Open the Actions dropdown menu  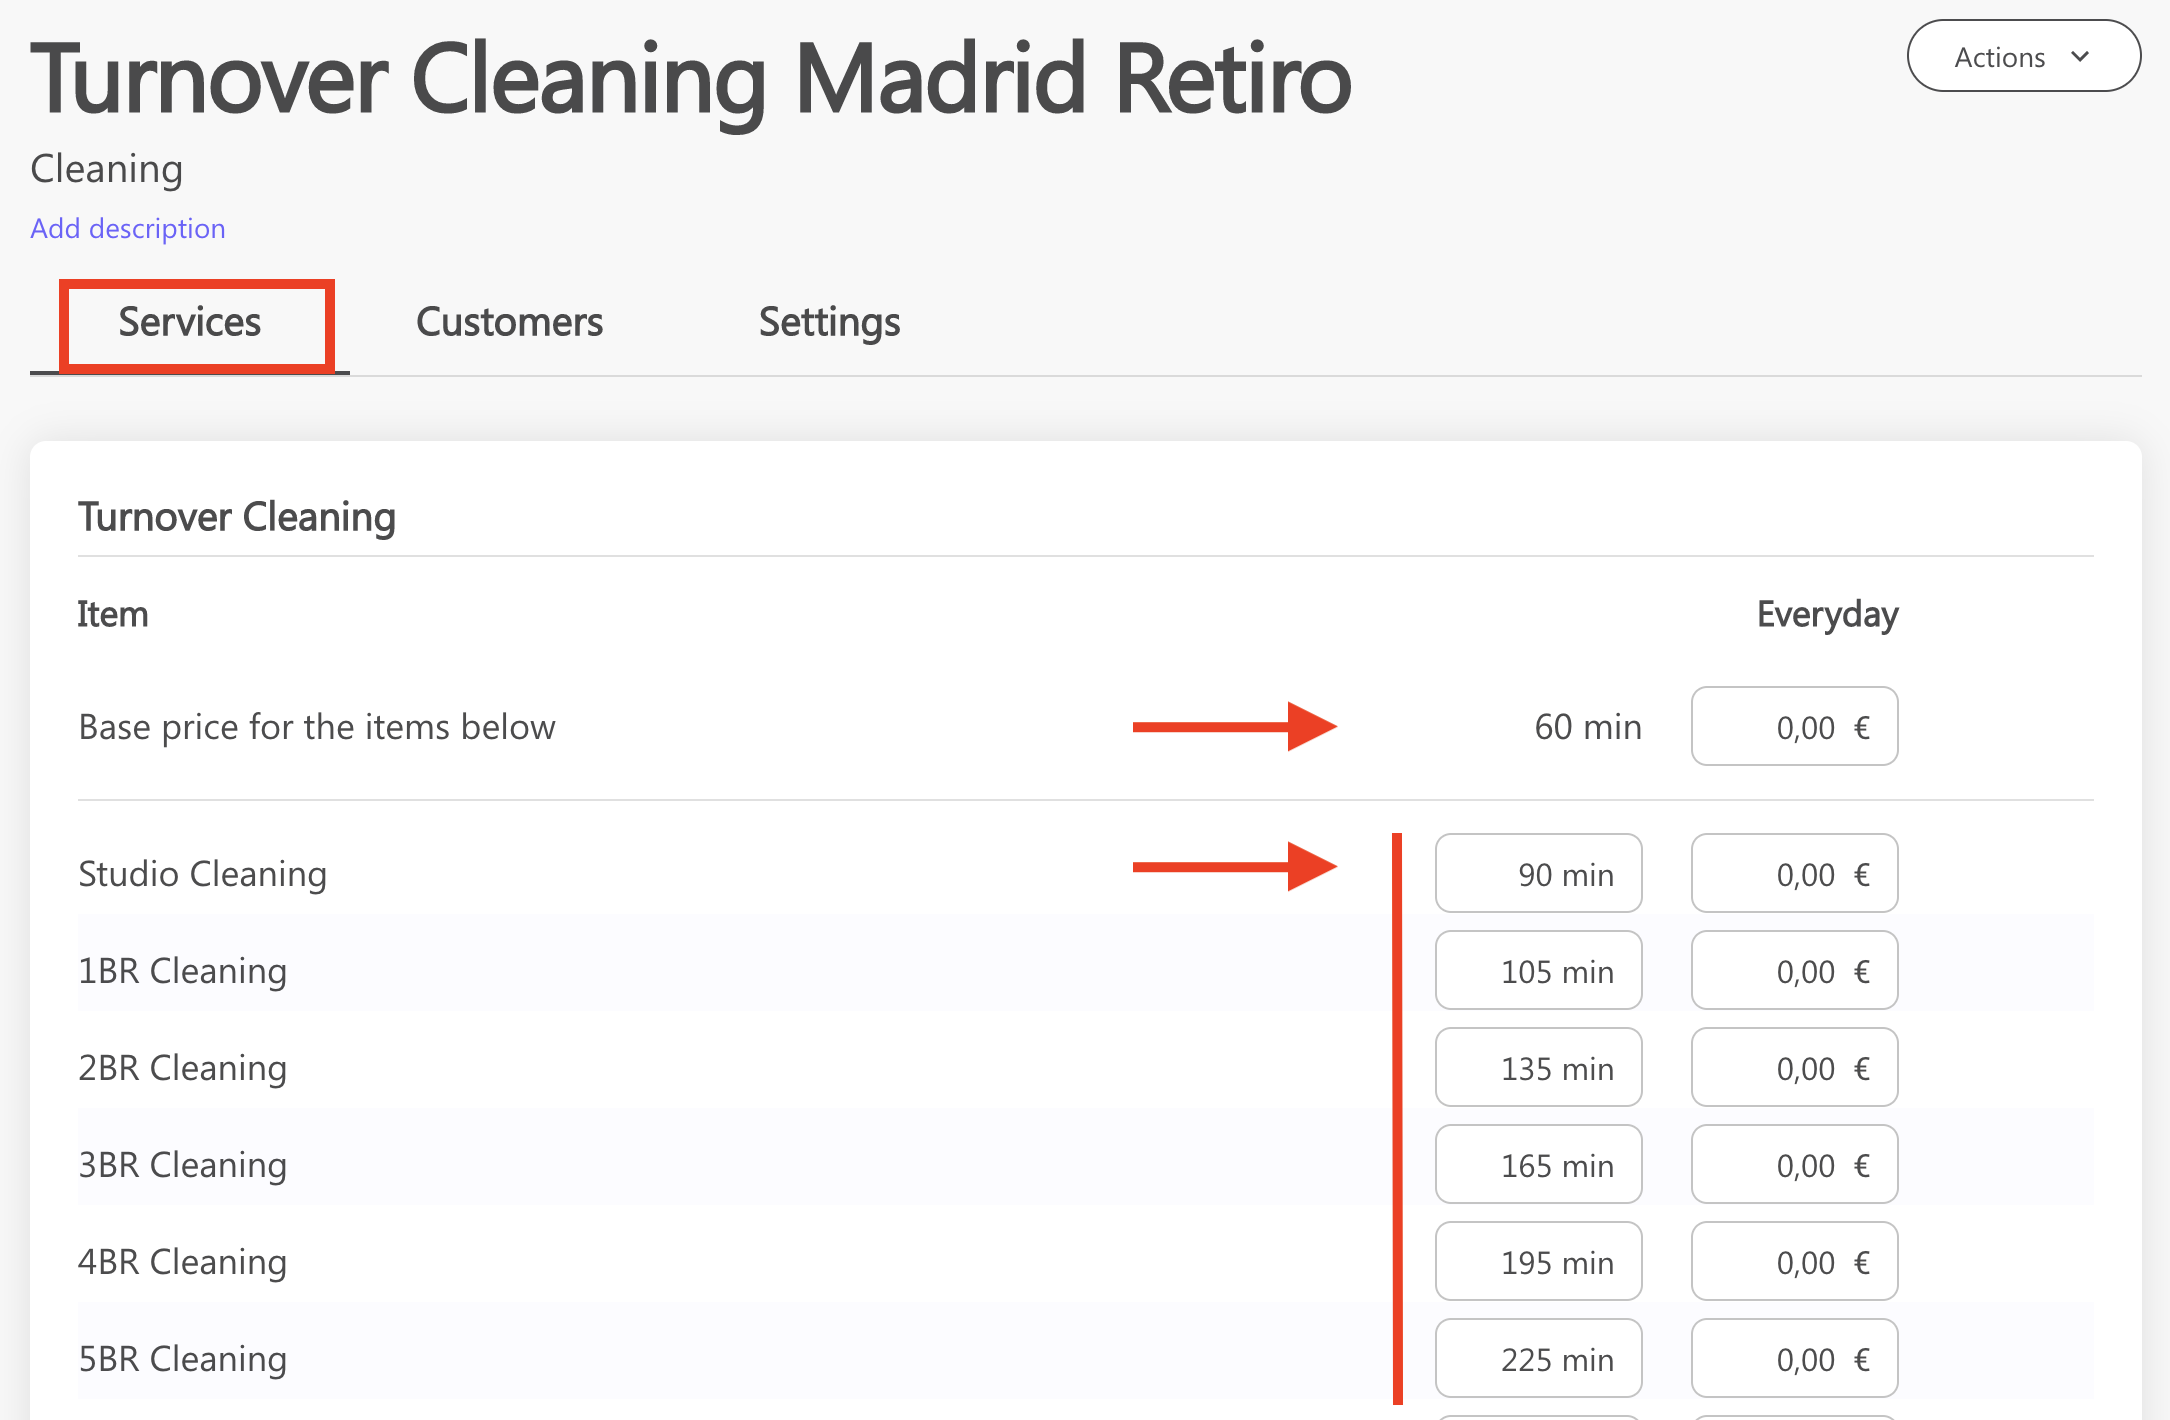click(2023, 56)
